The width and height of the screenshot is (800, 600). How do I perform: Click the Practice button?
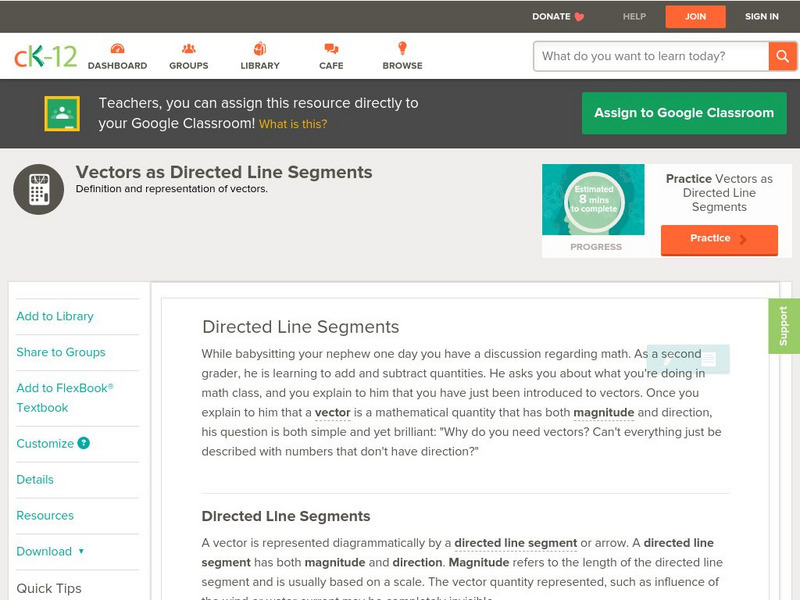716,238
